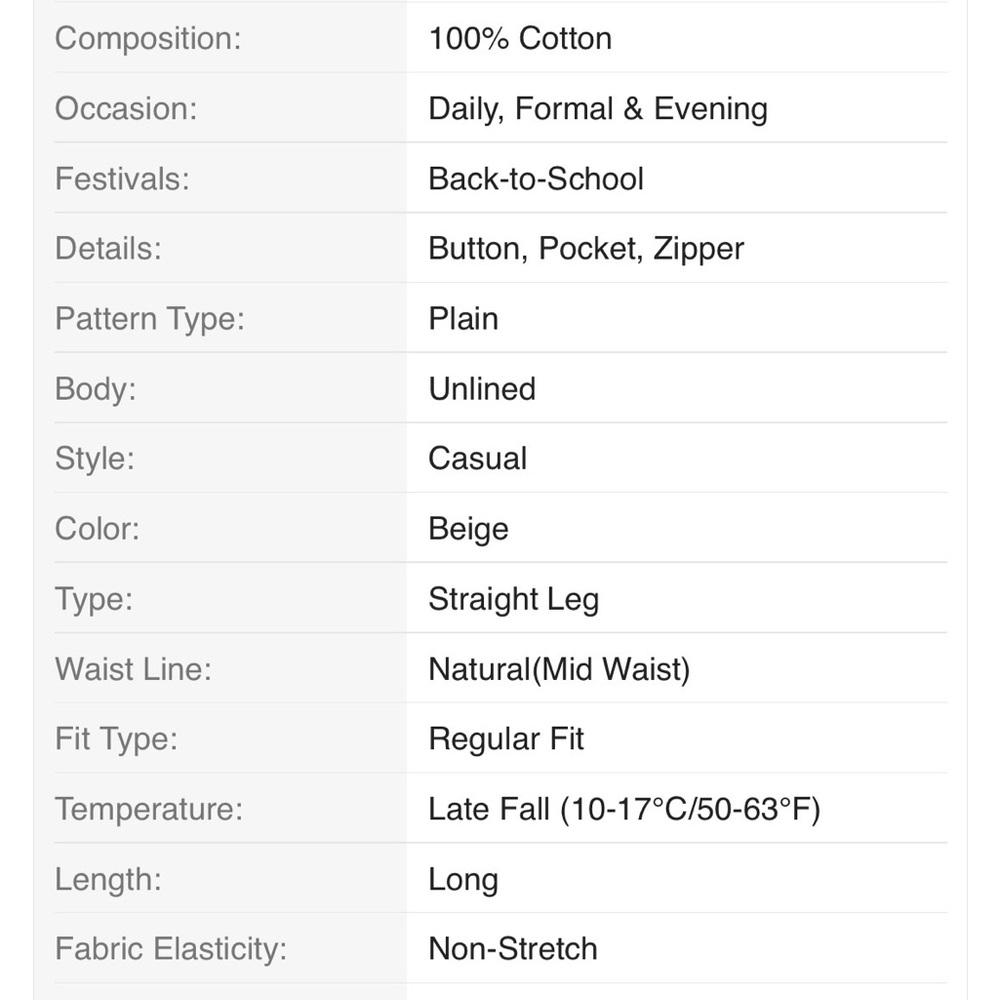Select Natural(Mid Waist) value text

[559, 670]
